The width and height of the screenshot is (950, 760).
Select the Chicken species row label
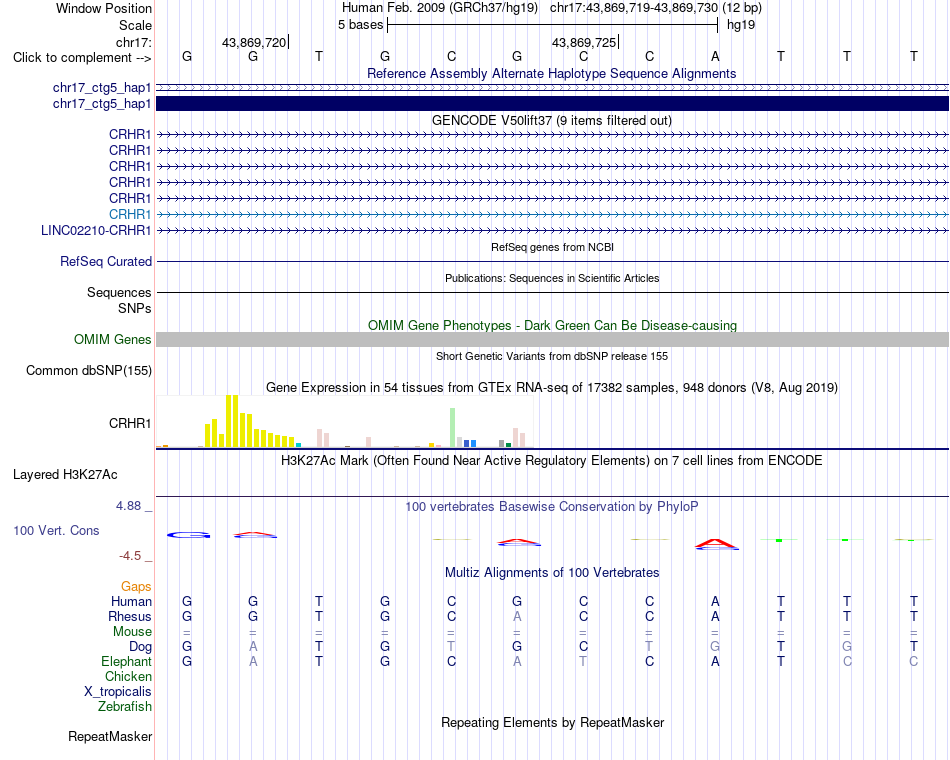[128, 676]
